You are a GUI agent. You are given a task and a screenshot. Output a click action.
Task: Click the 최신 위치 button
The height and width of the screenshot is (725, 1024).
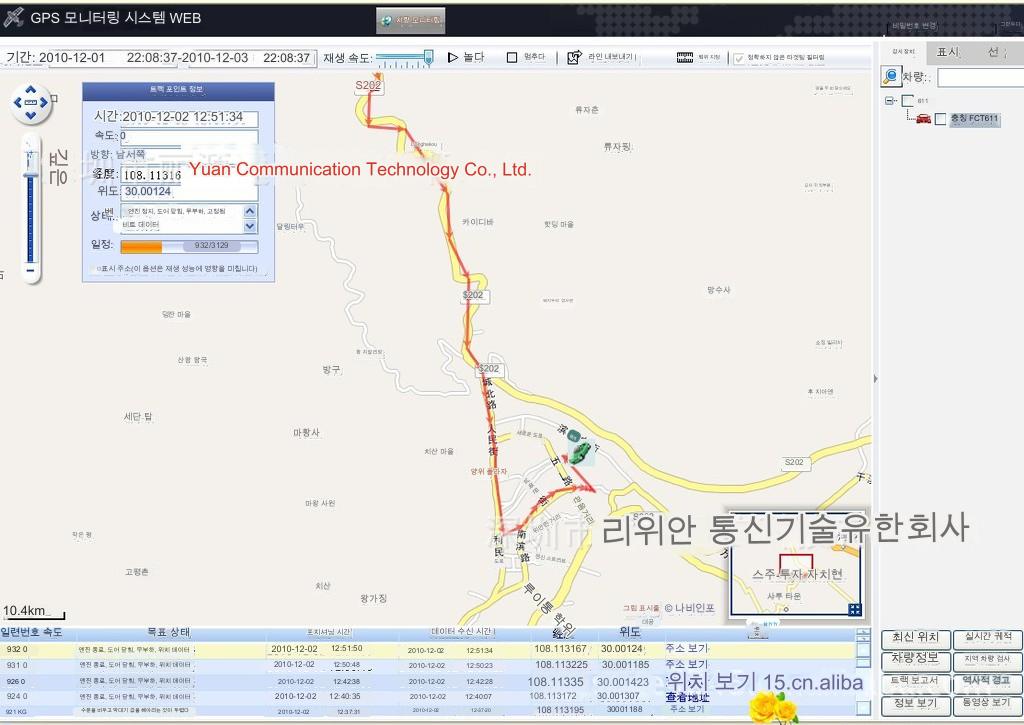pos(915,638)
